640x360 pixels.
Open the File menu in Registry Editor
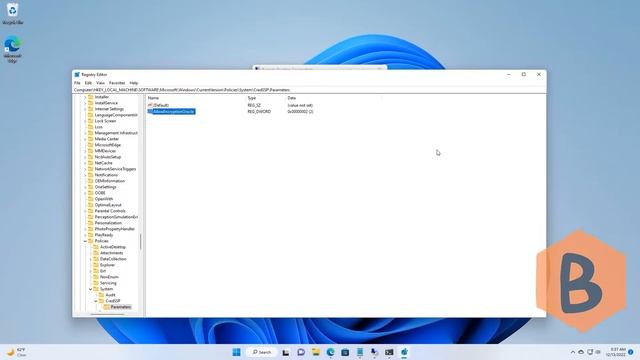[77, 83]
